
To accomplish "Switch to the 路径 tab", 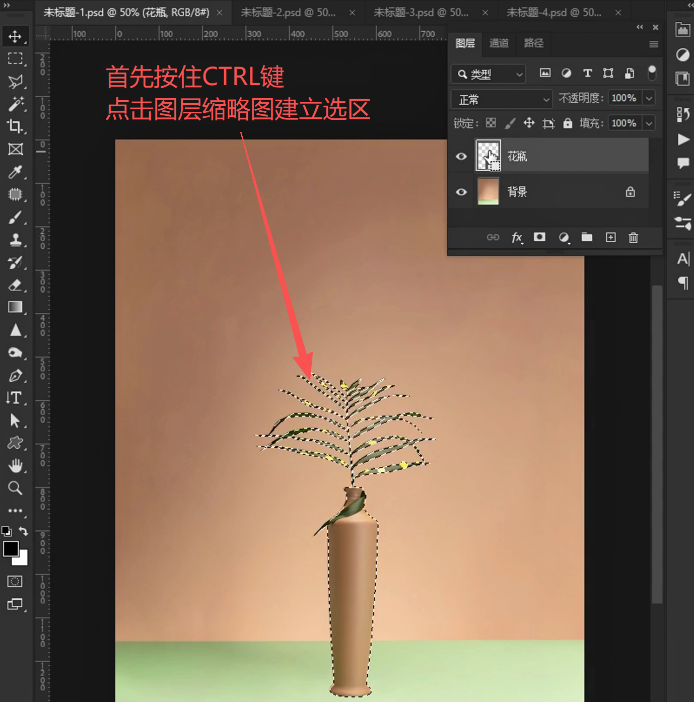I will pyautogui.click(x=534, y=43).
